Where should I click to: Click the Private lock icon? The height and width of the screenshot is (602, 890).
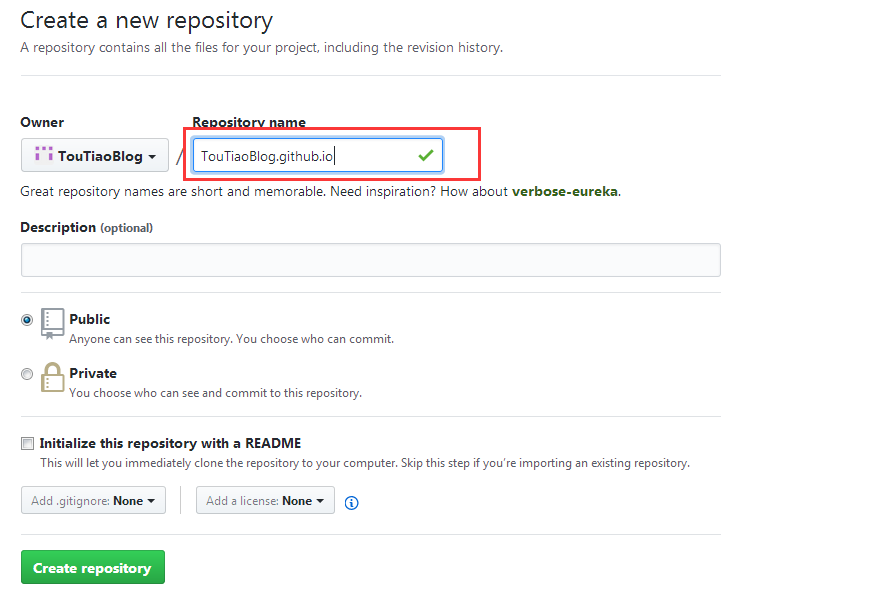click(52, 377)
